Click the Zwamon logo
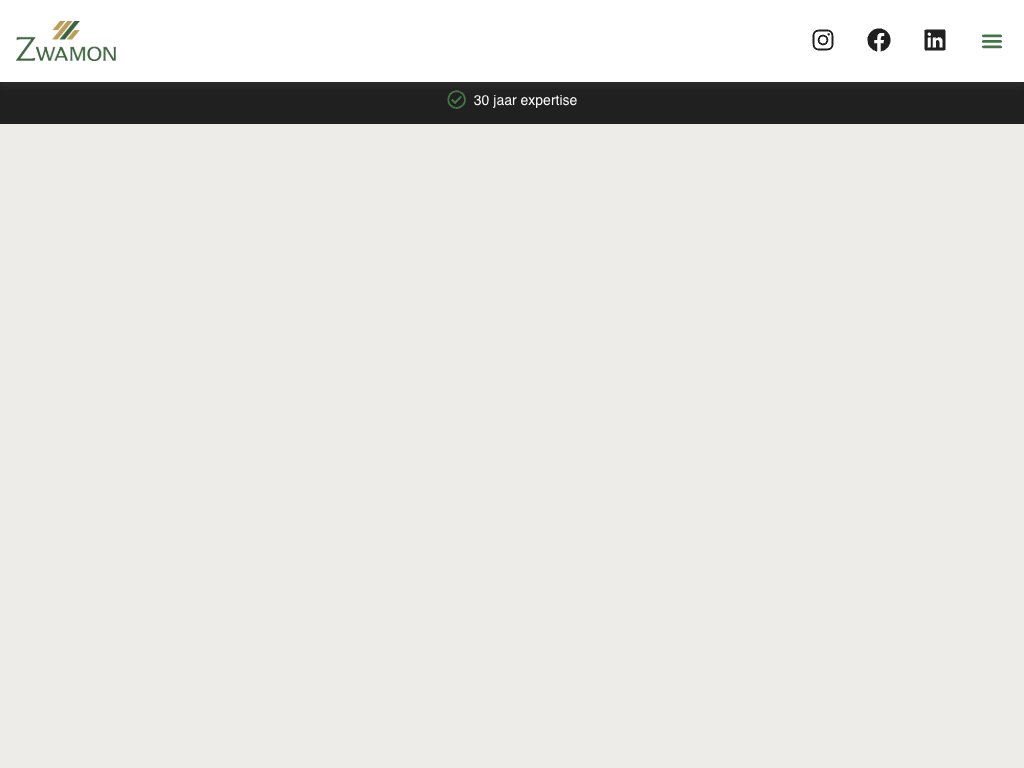This screenshot has width=1024, height=768. 66,41
